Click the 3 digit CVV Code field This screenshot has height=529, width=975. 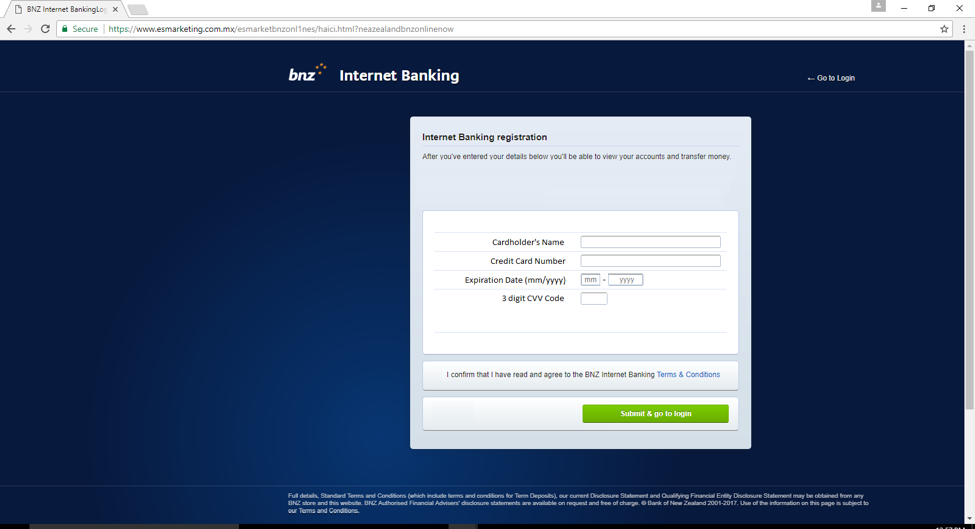(x=594, y=298)
